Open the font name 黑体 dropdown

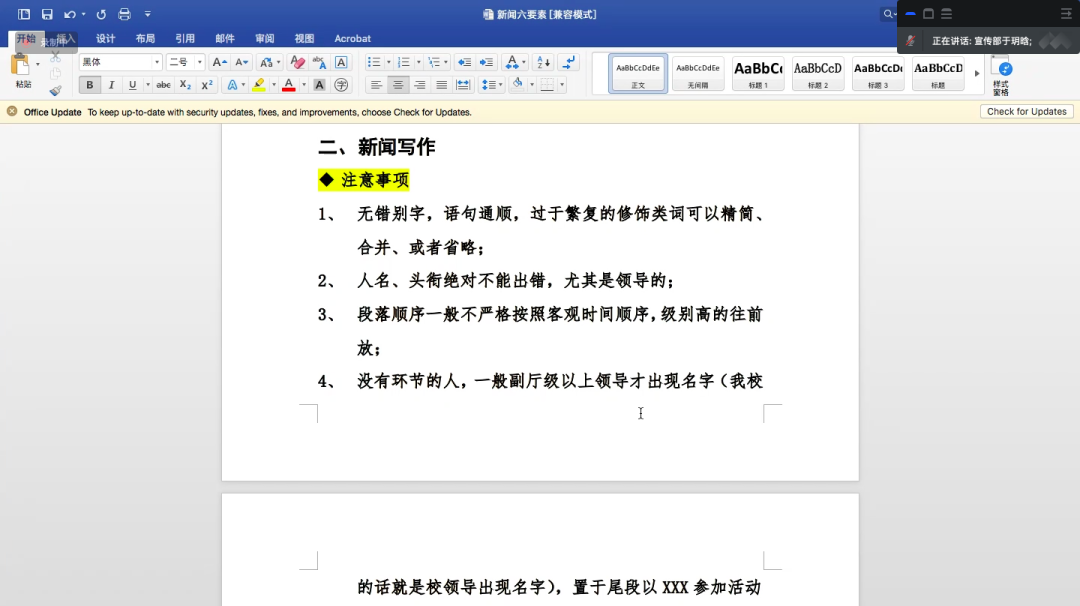click(x=157, y=62)
